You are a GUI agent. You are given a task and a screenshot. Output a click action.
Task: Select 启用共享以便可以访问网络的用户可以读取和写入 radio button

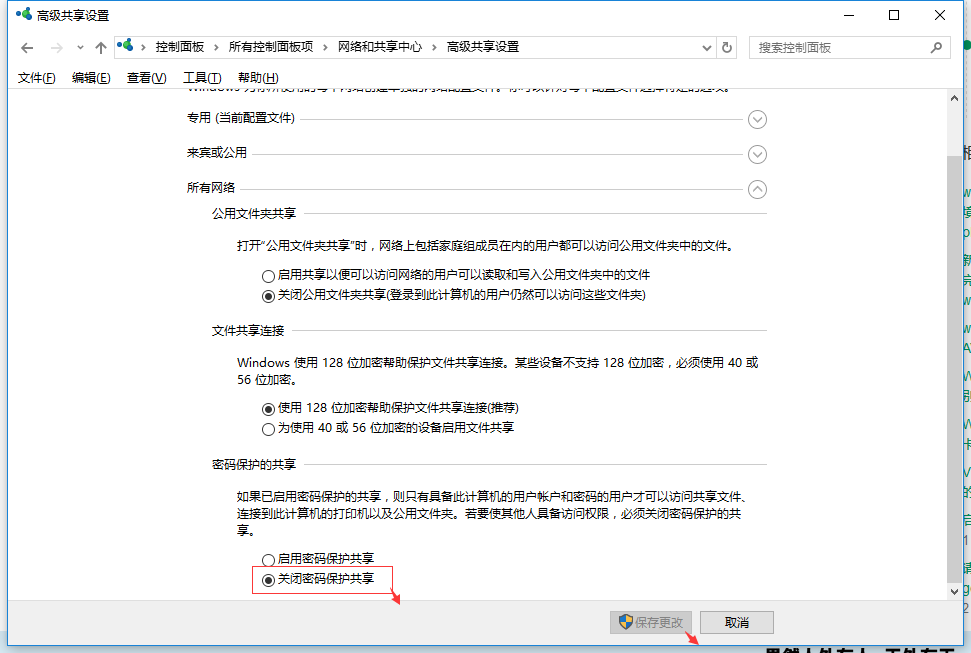(268, 276)
